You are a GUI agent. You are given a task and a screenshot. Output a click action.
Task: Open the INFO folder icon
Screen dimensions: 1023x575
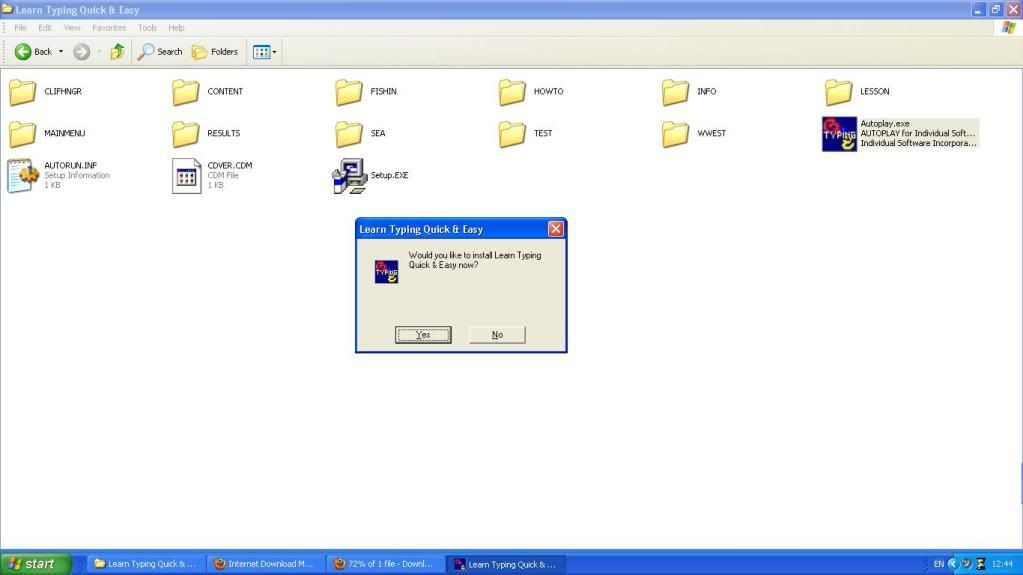[675, 92]
